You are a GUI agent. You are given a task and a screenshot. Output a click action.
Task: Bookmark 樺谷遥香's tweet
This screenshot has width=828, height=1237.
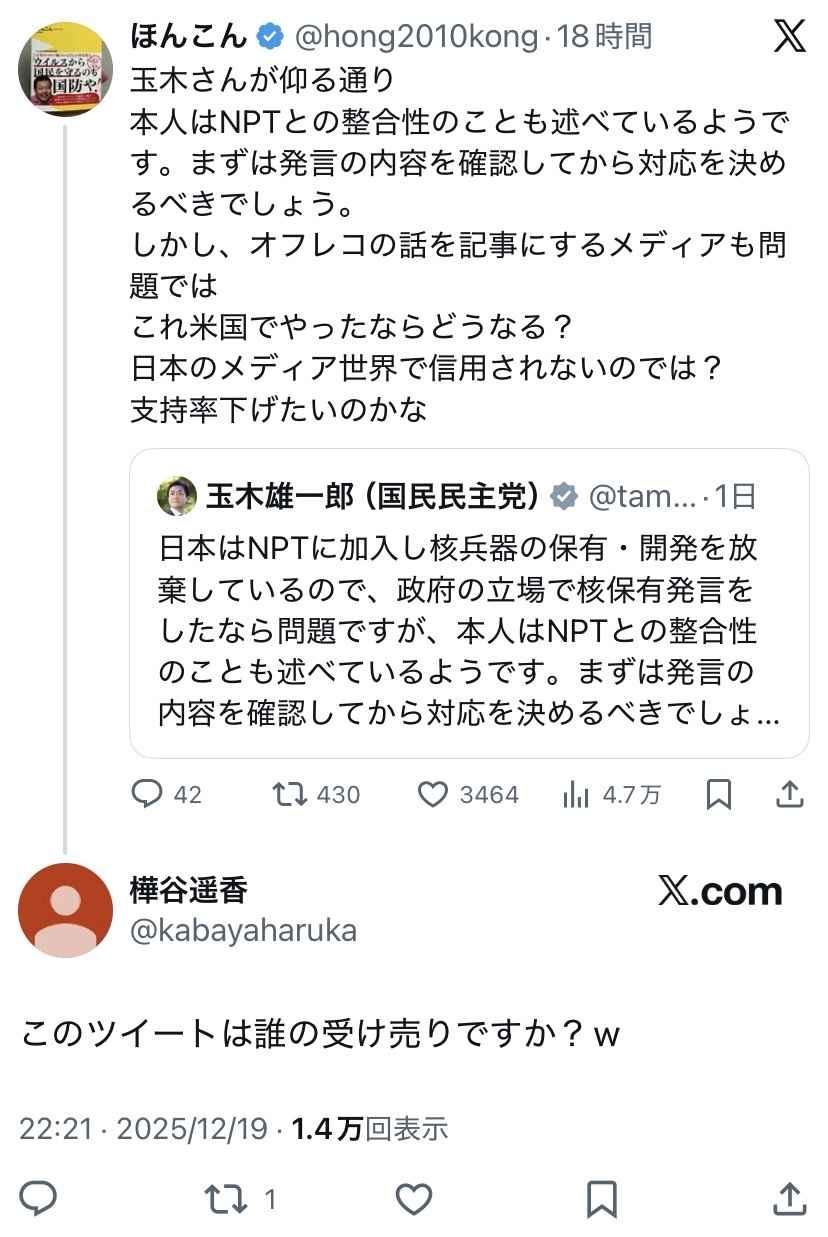point(601,1197)
